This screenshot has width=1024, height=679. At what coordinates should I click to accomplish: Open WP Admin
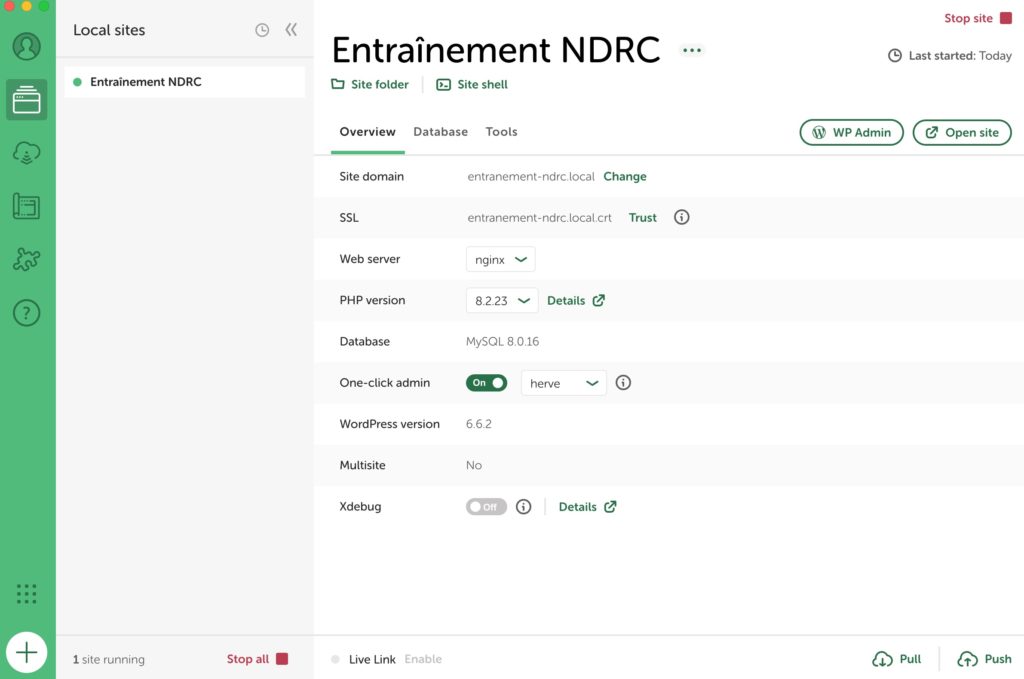852,133
